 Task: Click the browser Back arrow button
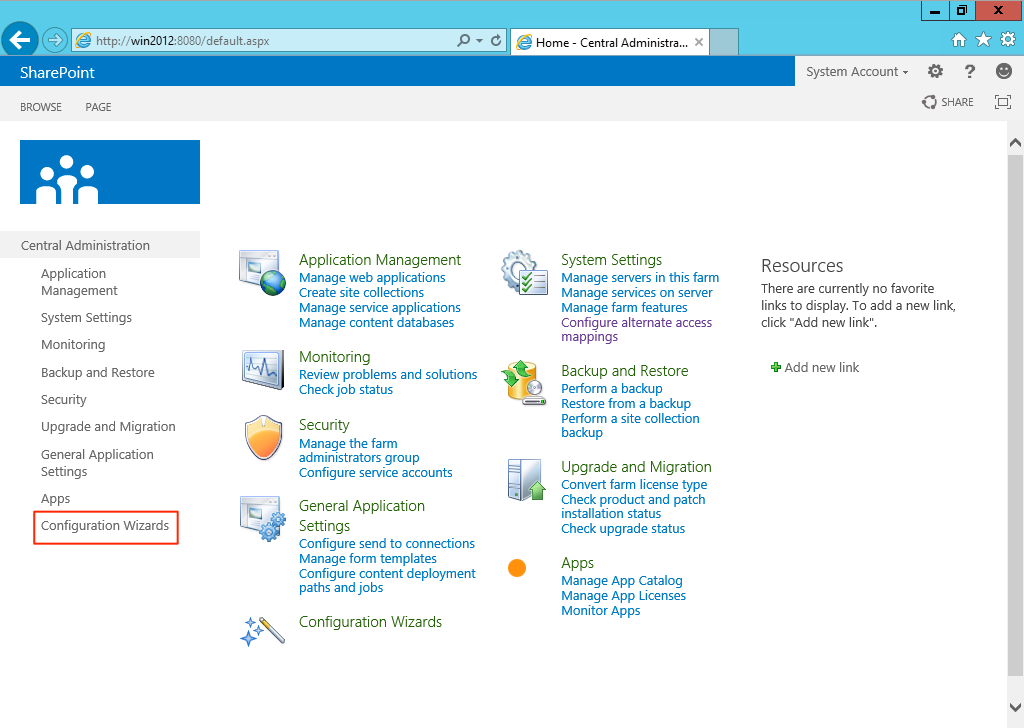20,40
